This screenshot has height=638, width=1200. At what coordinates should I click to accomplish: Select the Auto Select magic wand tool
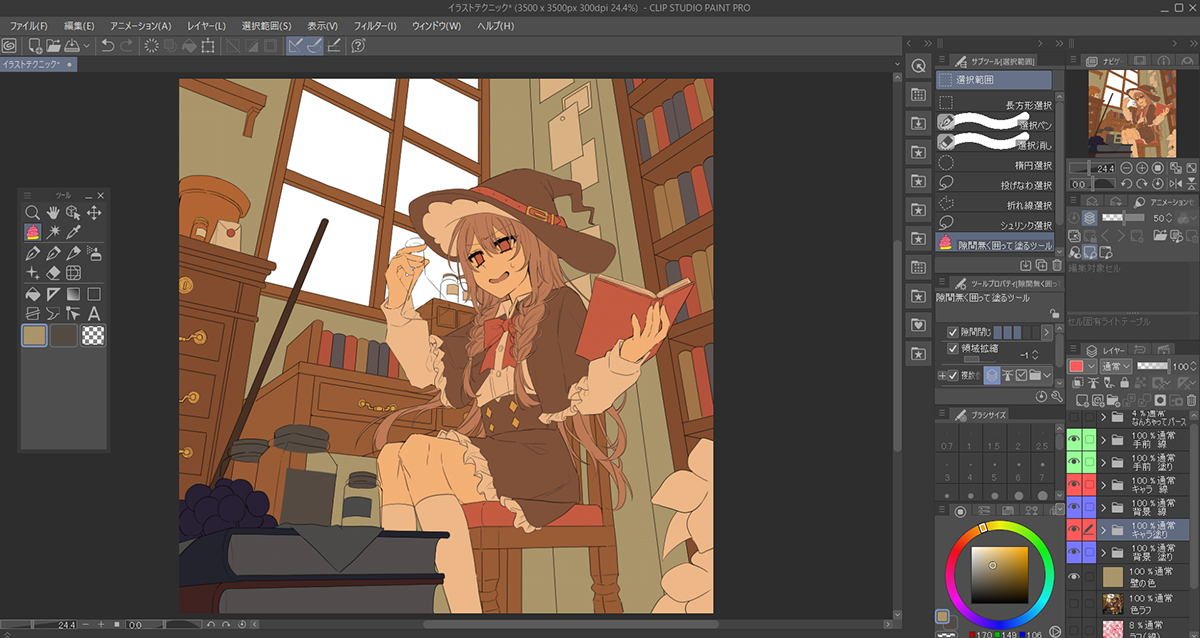(53, 232)
